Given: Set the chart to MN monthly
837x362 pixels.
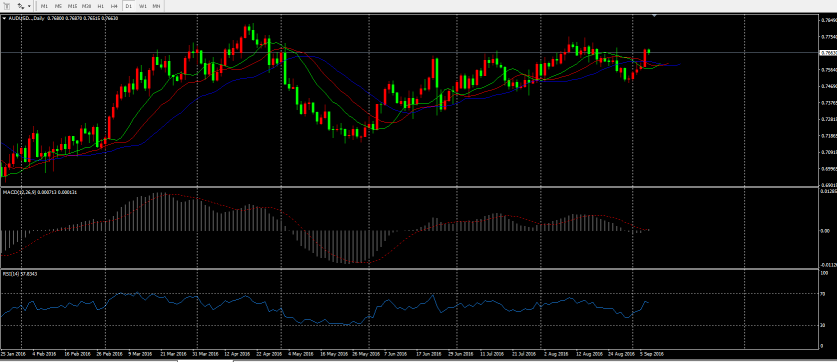Looking at the screenshot, I should (156, 6).
